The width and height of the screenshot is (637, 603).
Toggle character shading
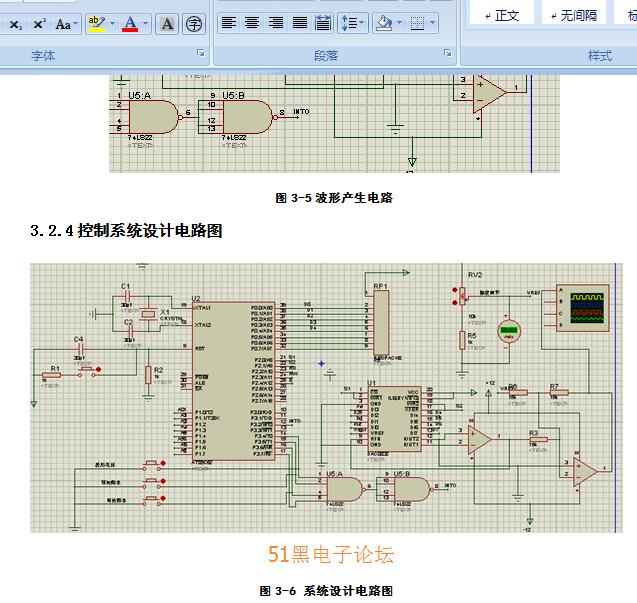(167, 24)
